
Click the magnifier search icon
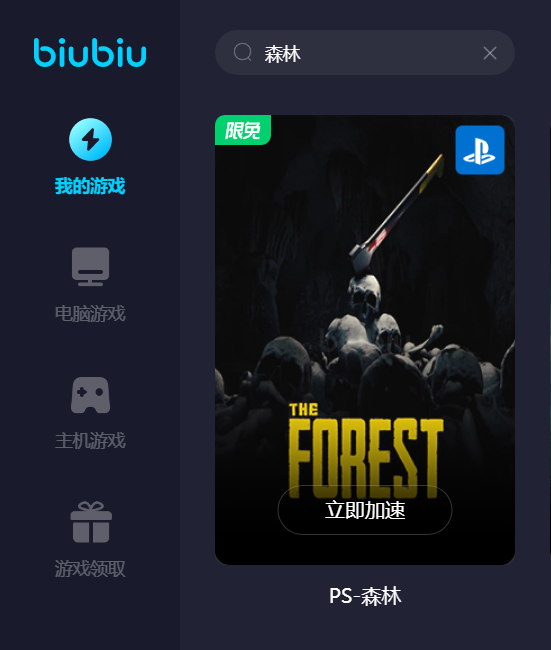(x=243, y=53)
